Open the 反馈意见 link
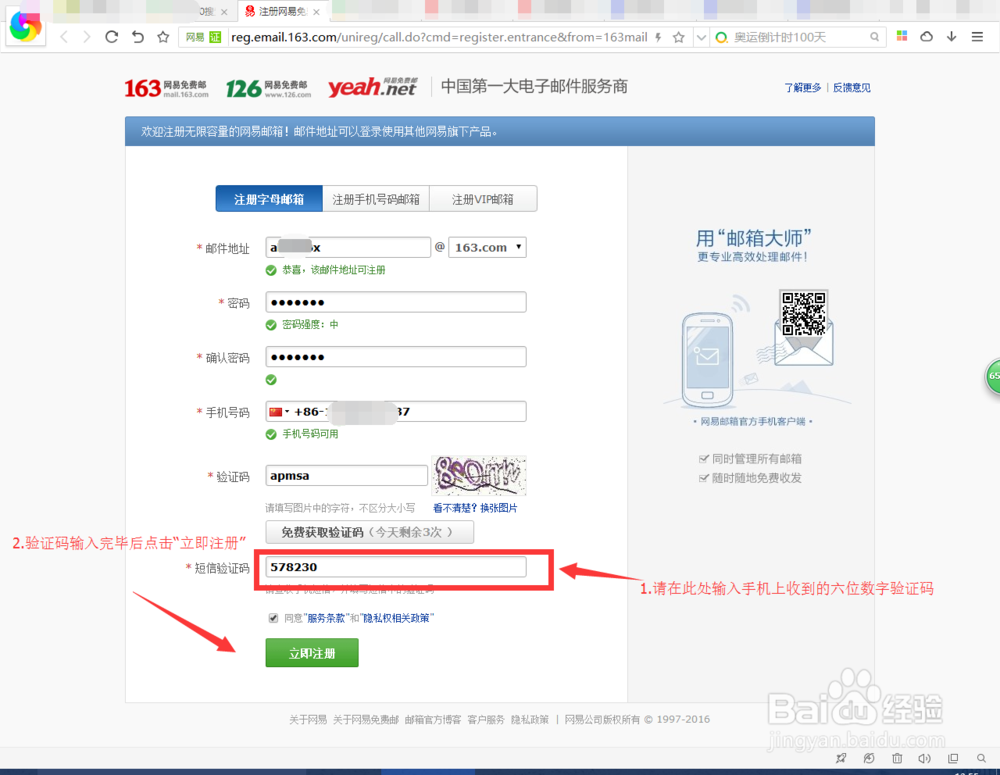Screen dimensions: 1000x775 [851, 87]
